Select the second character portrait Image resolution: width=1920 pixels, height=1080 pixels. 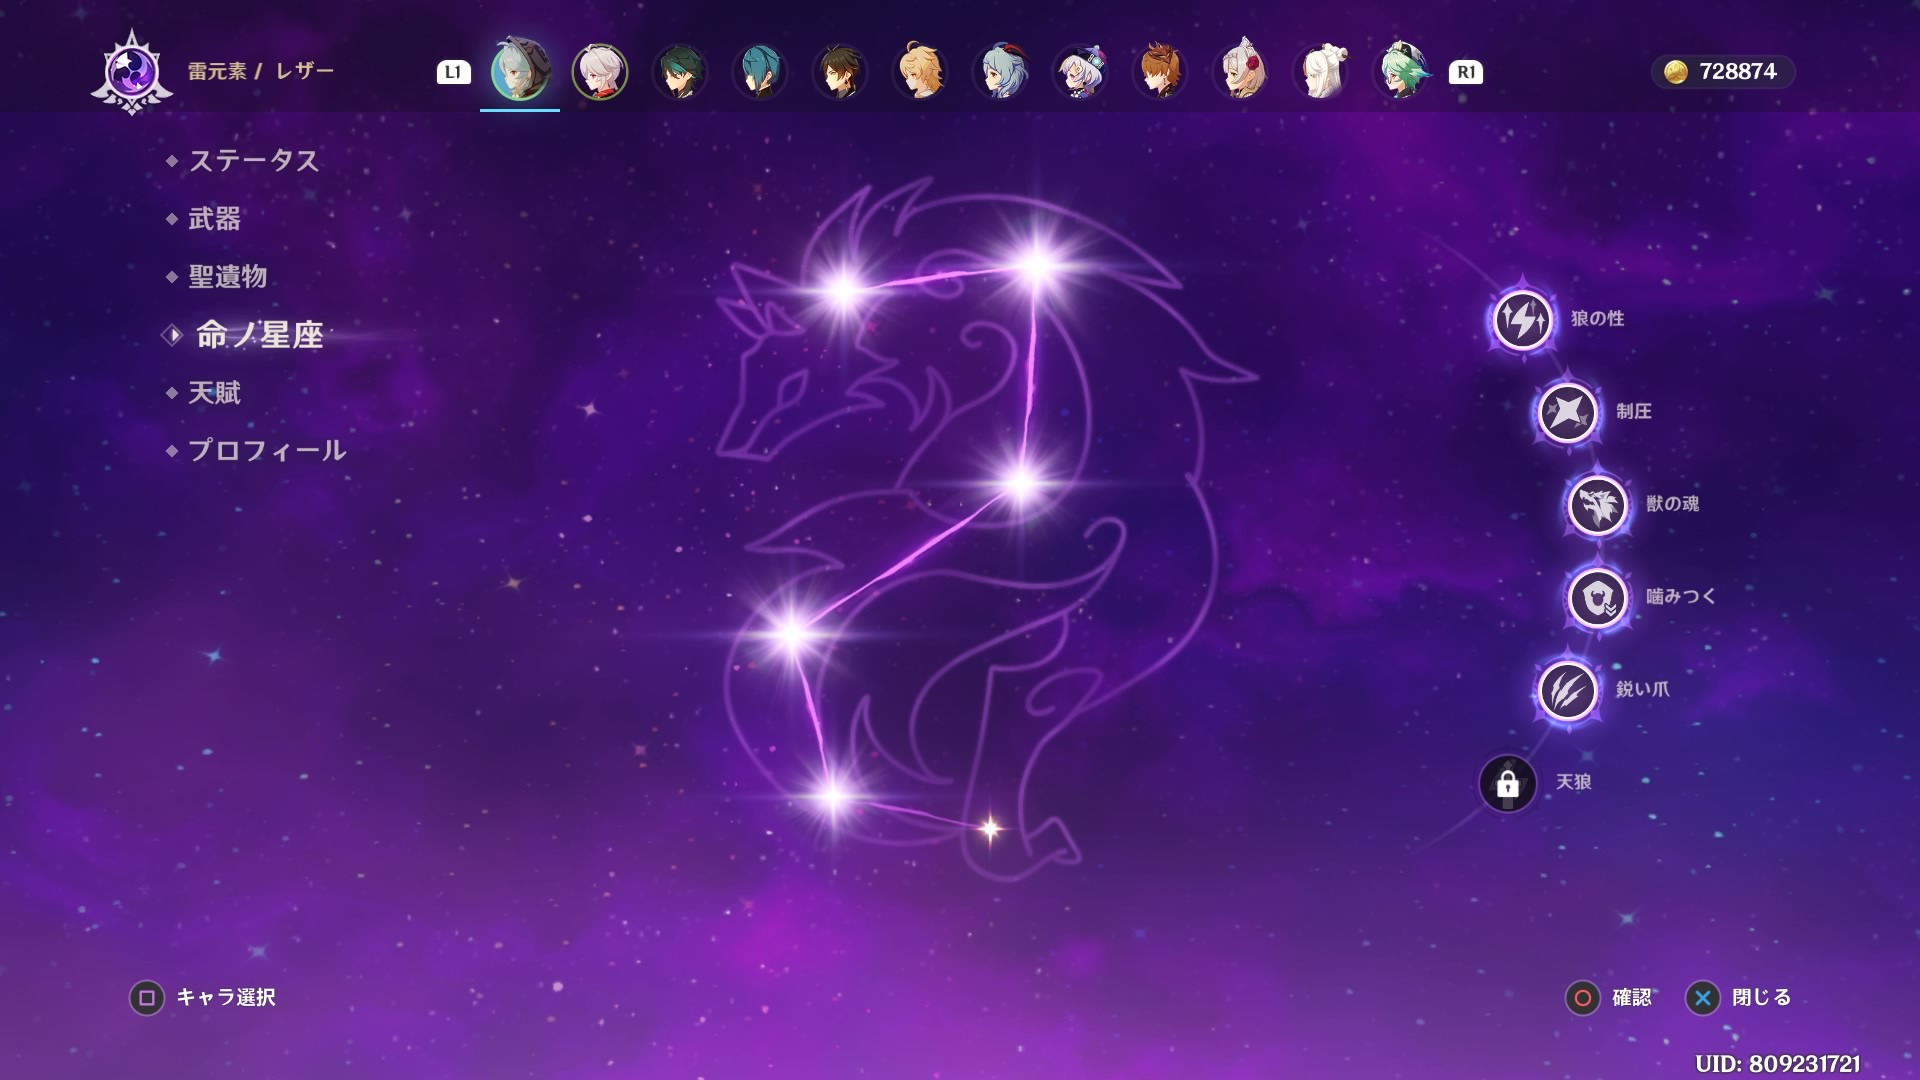point(600,72)
